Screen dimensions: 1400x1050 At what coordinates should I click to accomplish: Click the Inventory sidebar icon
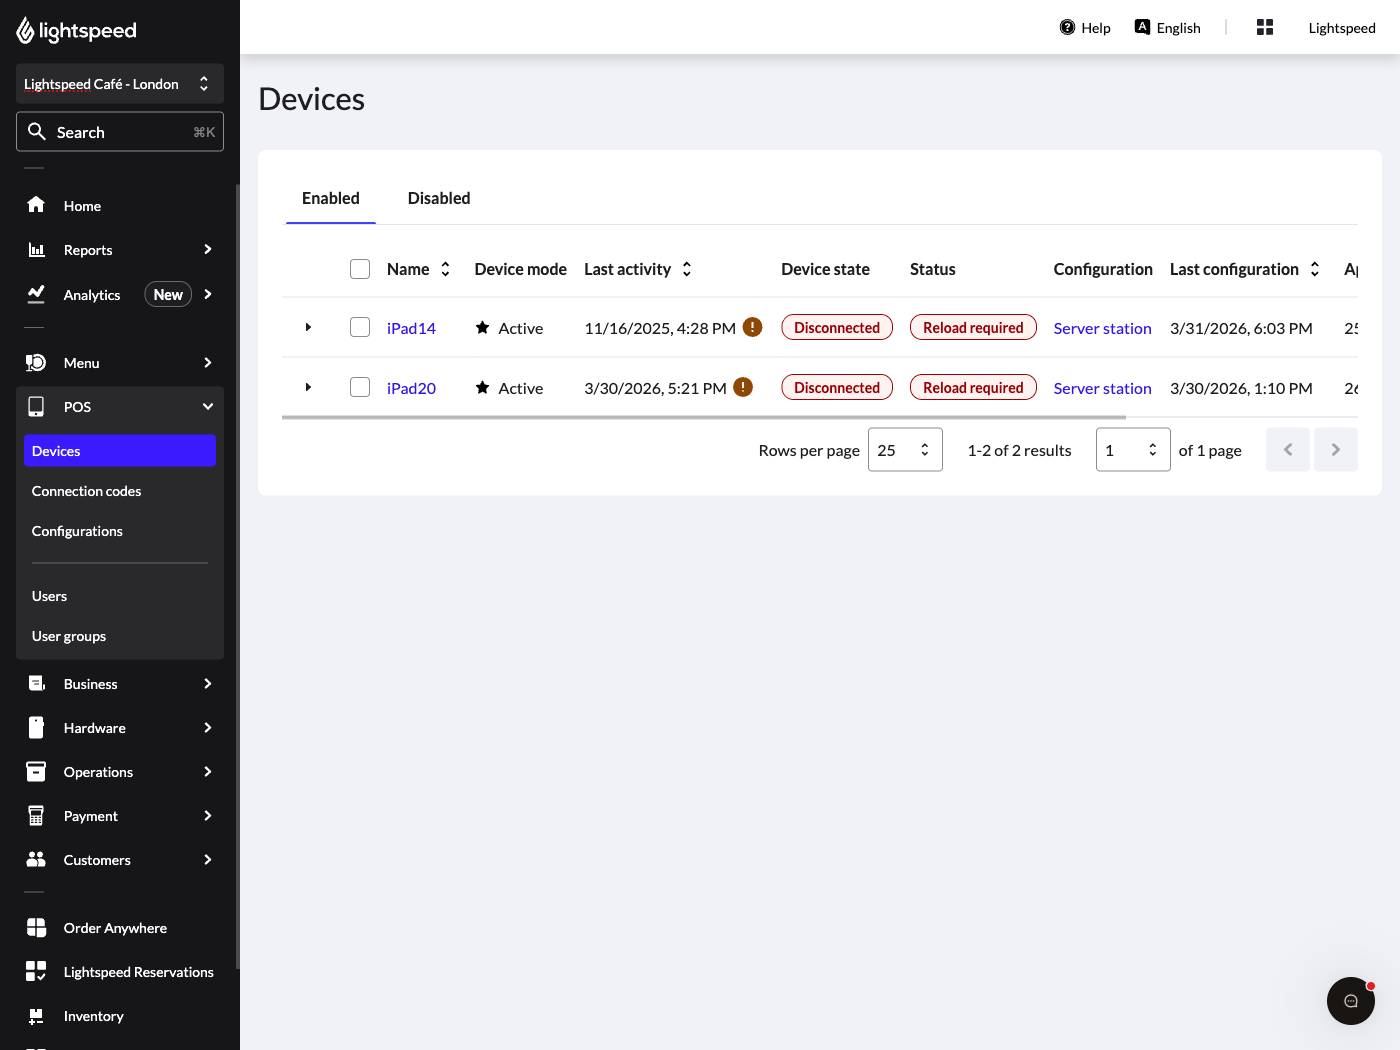[x=36, y=1015]
